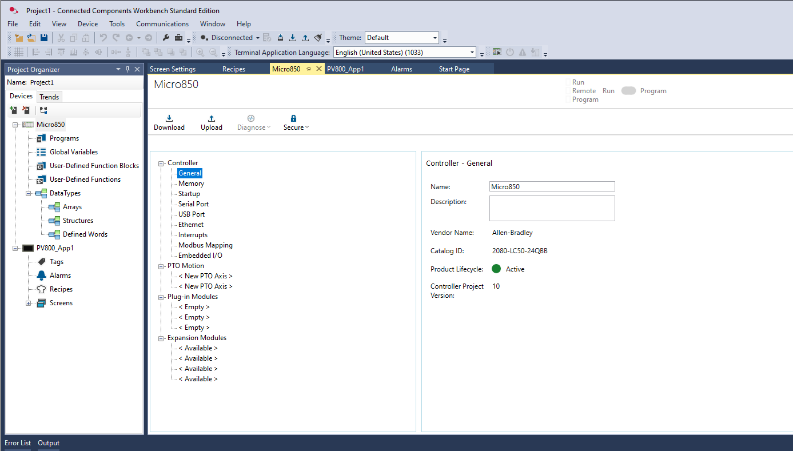Open the Communications menu
793x451 pixels.
(162, 24)
